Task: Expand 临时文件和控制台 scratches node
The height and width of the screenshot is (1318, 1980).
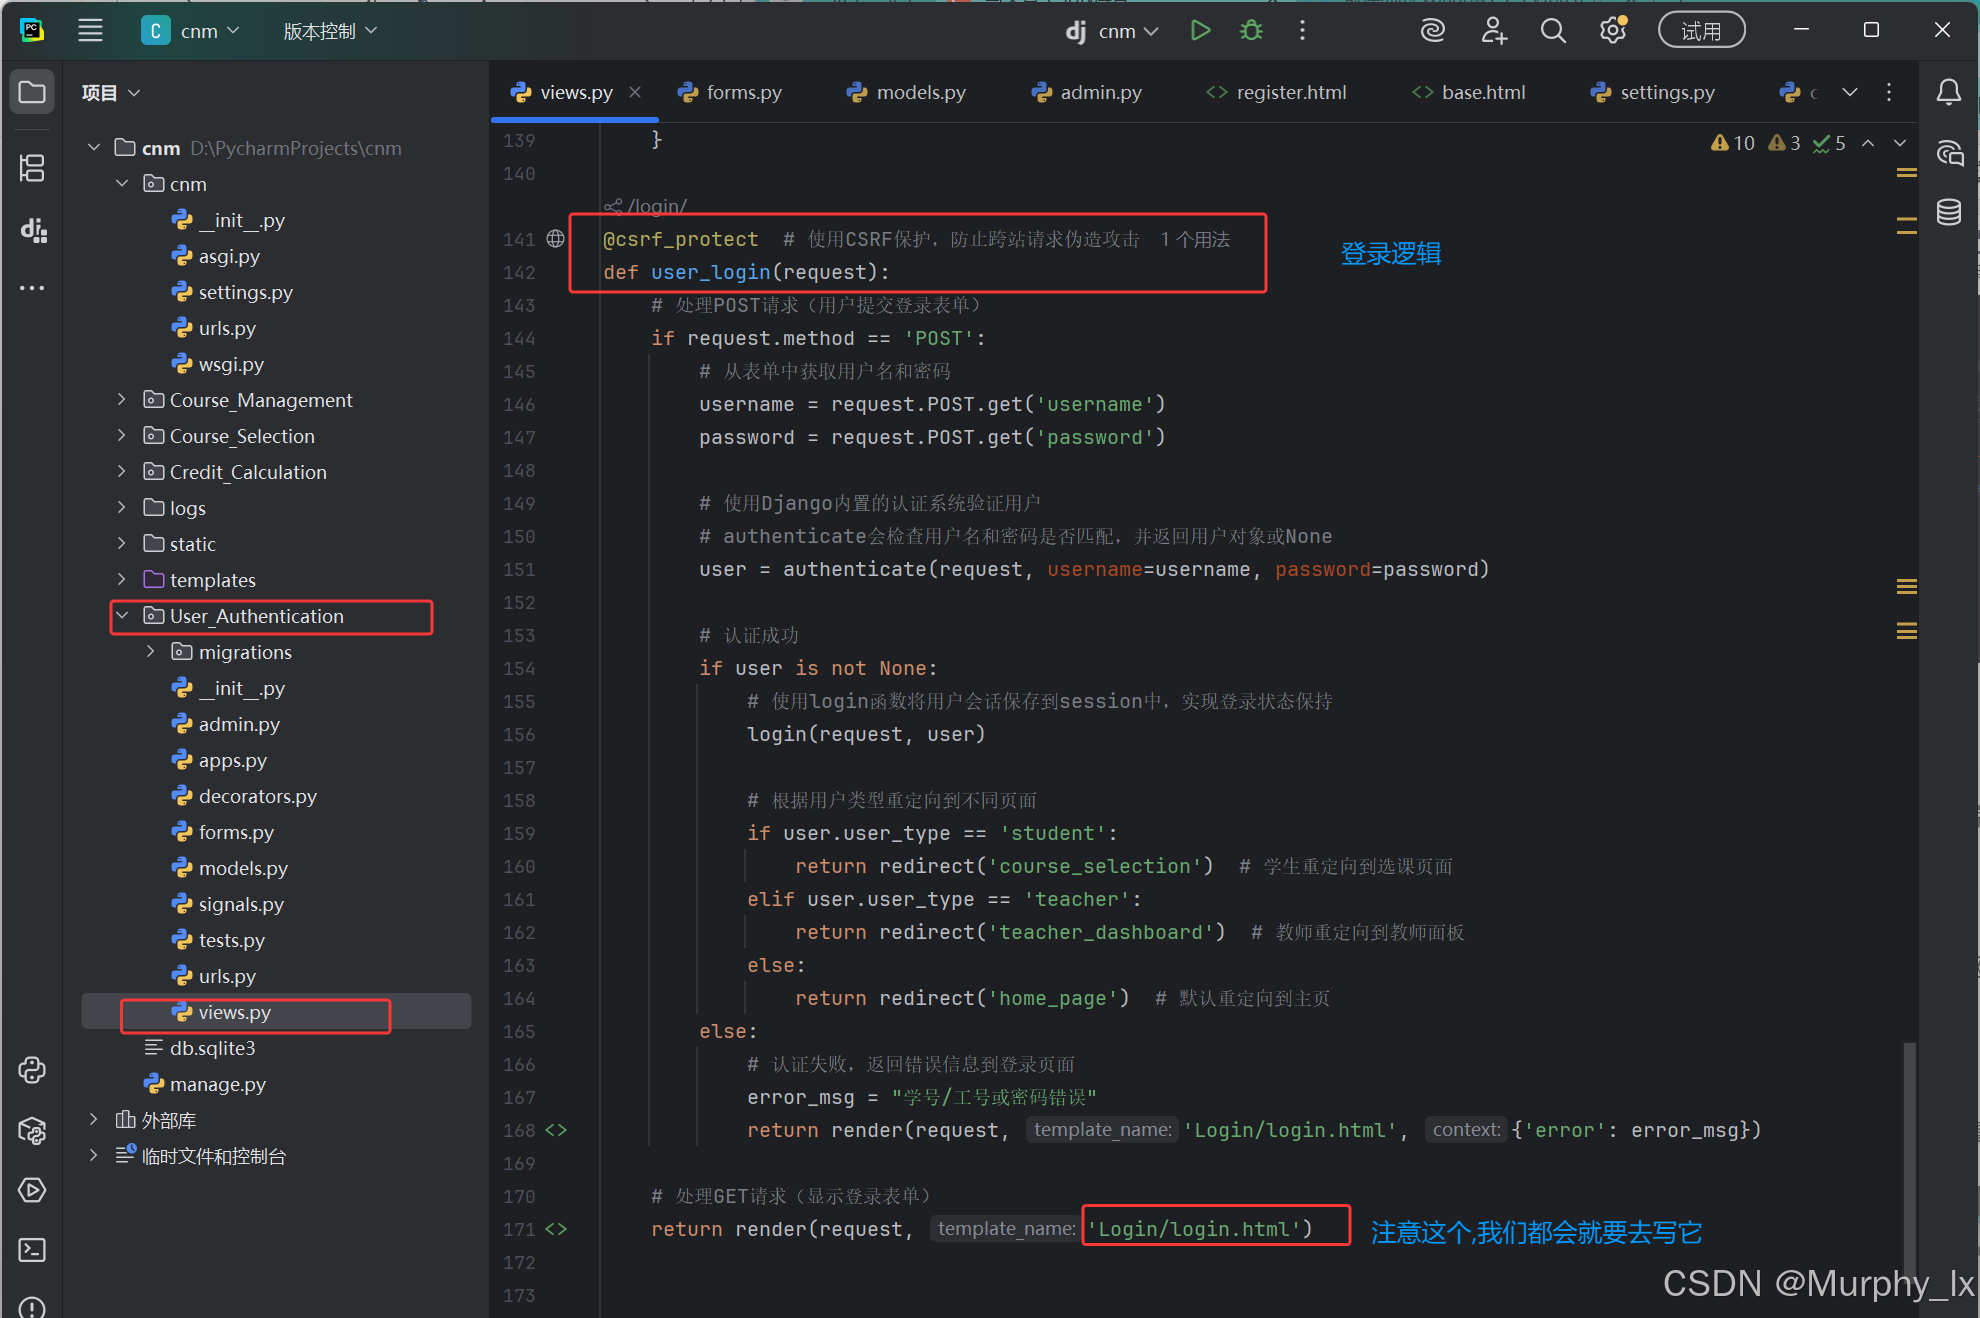Action: [x=94, y=1155]
